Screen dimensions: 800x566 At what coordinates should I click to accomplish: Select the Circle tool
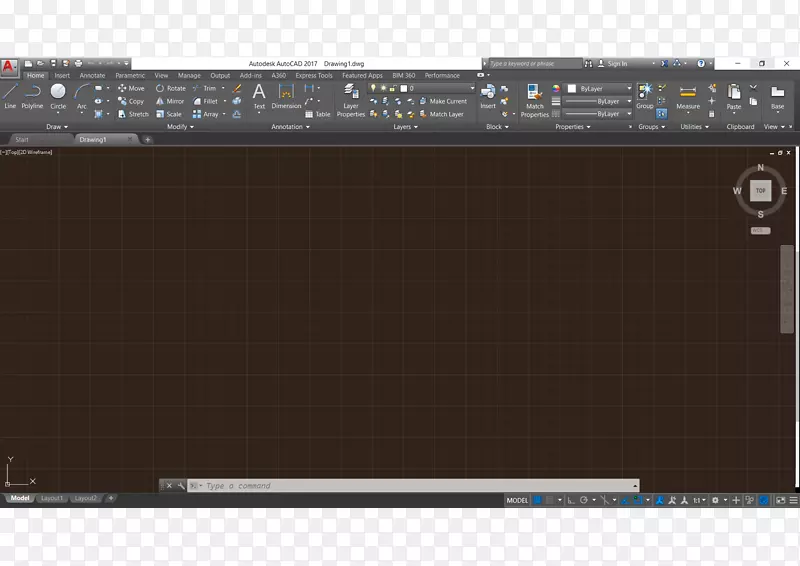[58, 96]
